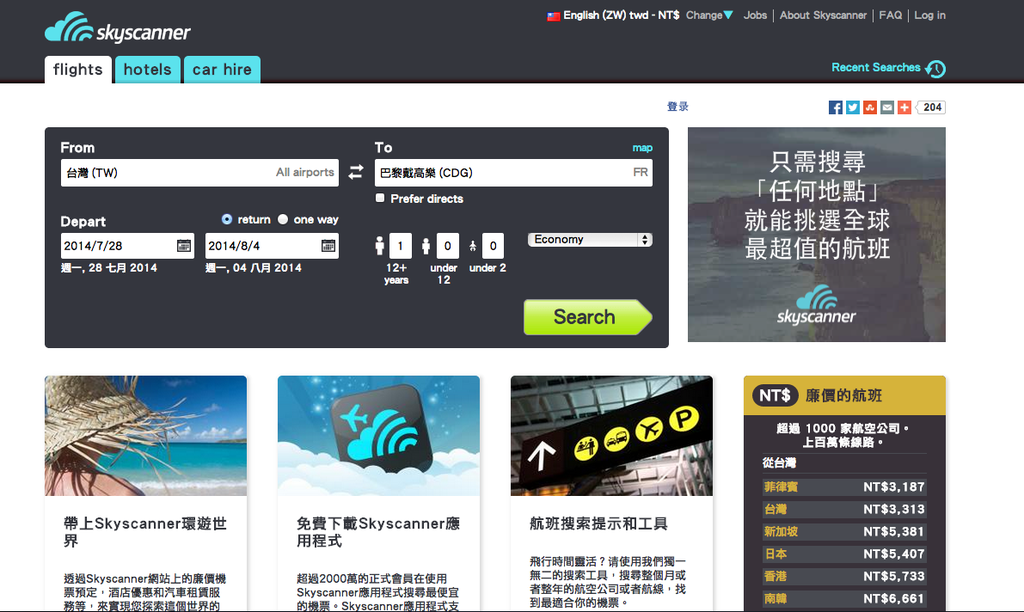Image resolution: width=1024 pixels, height=612 pixels.
Task: Click the infant passenger icon
Action: point(473,246)
